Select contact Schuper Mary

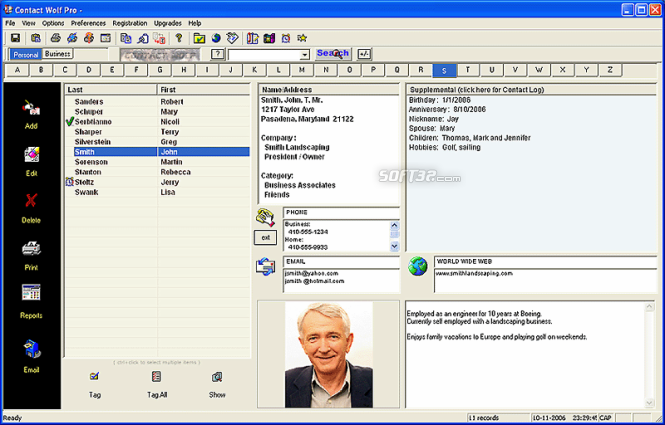[157, 112]
